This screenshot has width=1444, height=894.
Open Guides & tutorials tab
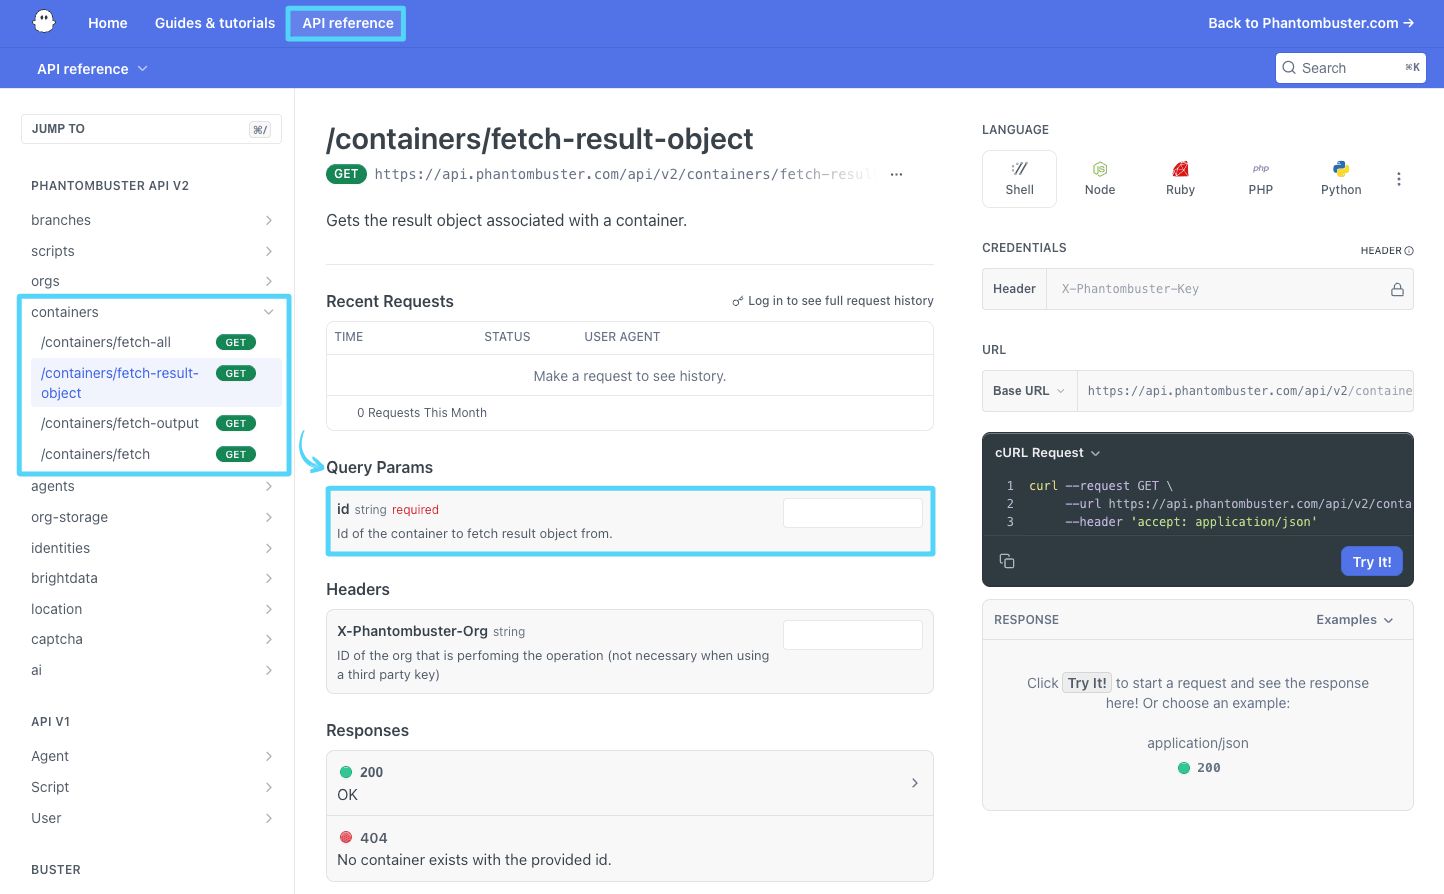click(215, 23)
